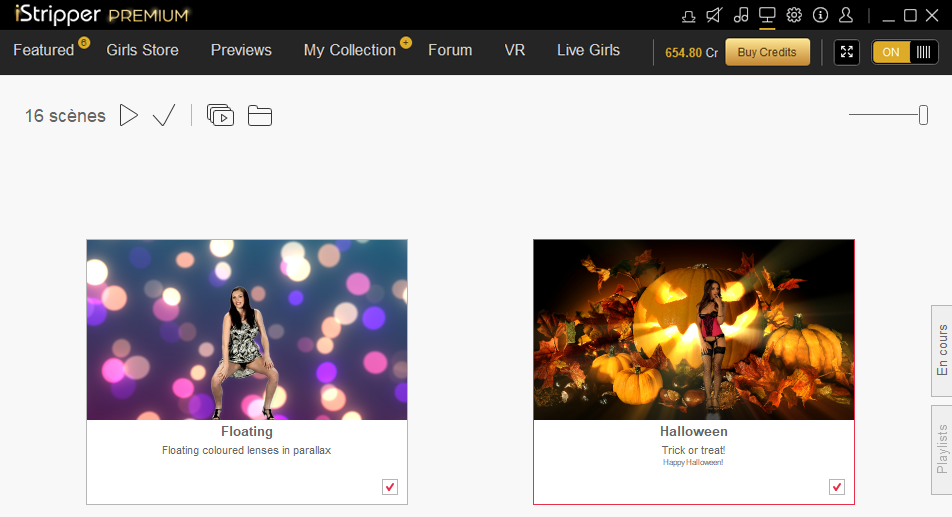The width and height of the screenshot is (952, 517).
Task: Click the Floating scene title text
Action: coord(246,431)
